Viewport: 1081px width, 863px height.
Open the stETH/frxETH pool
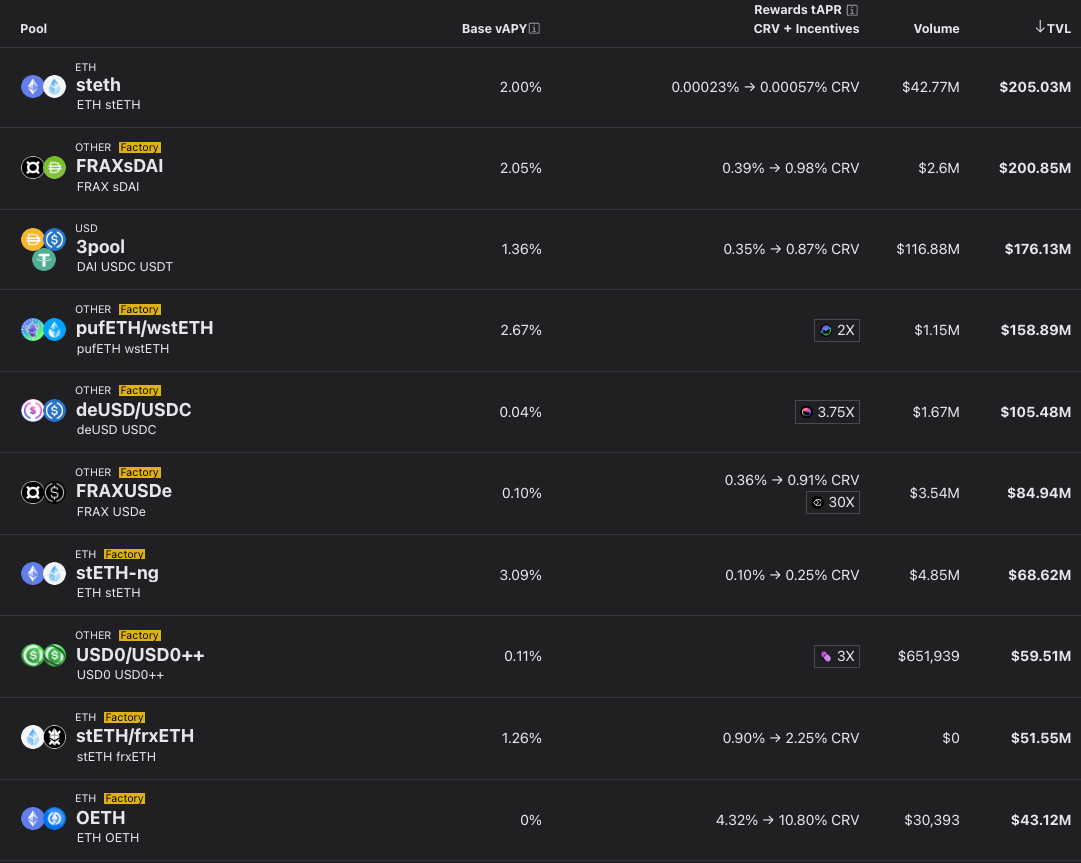(134, 736)
